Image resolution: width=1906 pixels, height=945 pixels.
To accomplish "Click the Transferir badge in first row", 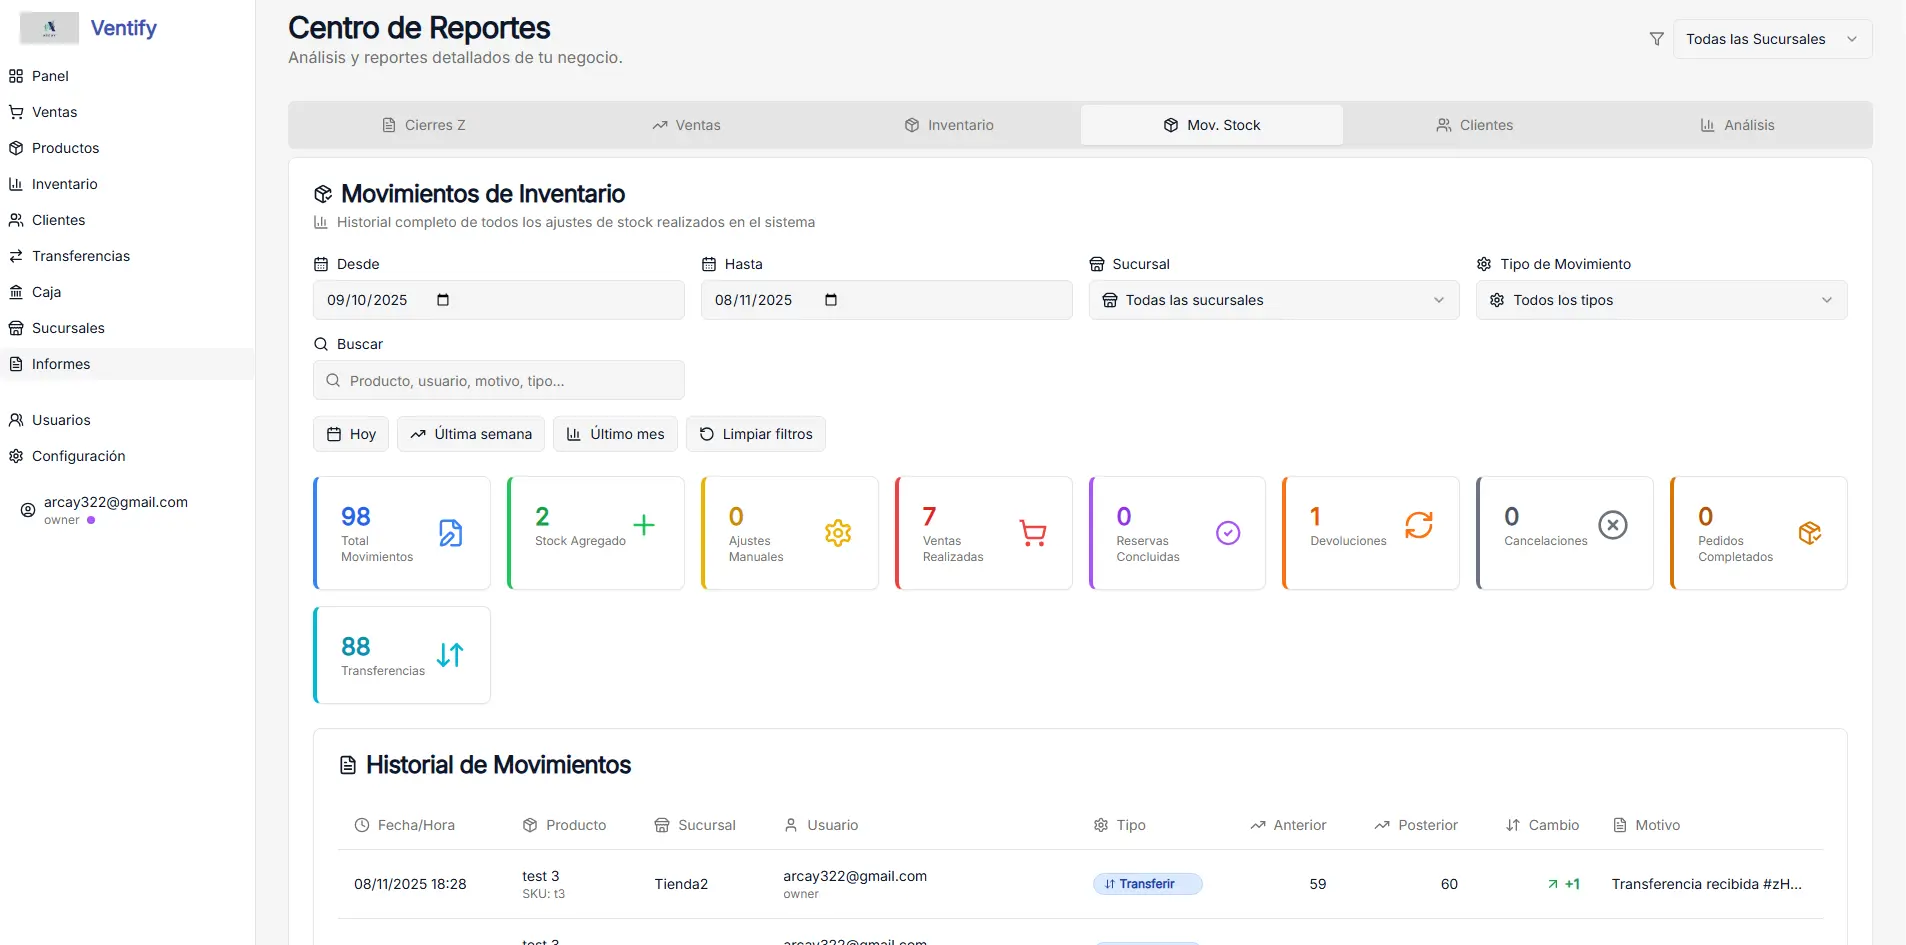I will [x=1147, y=884].
